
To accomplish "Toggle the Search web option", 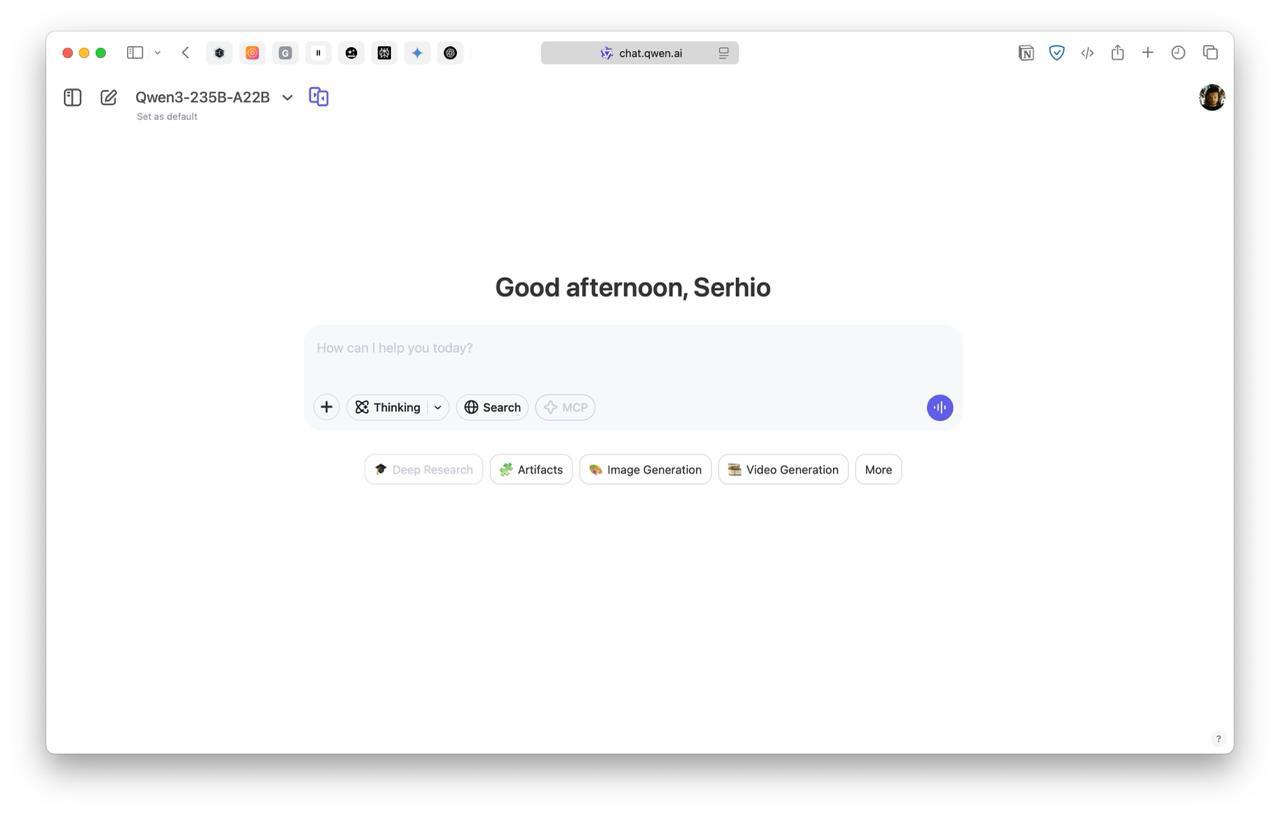I will point(492,407).
